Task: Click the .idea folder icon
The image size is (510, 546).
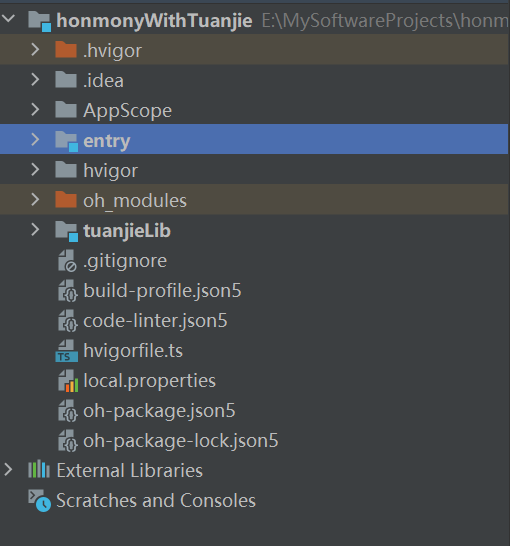Action: pos(66,80)
